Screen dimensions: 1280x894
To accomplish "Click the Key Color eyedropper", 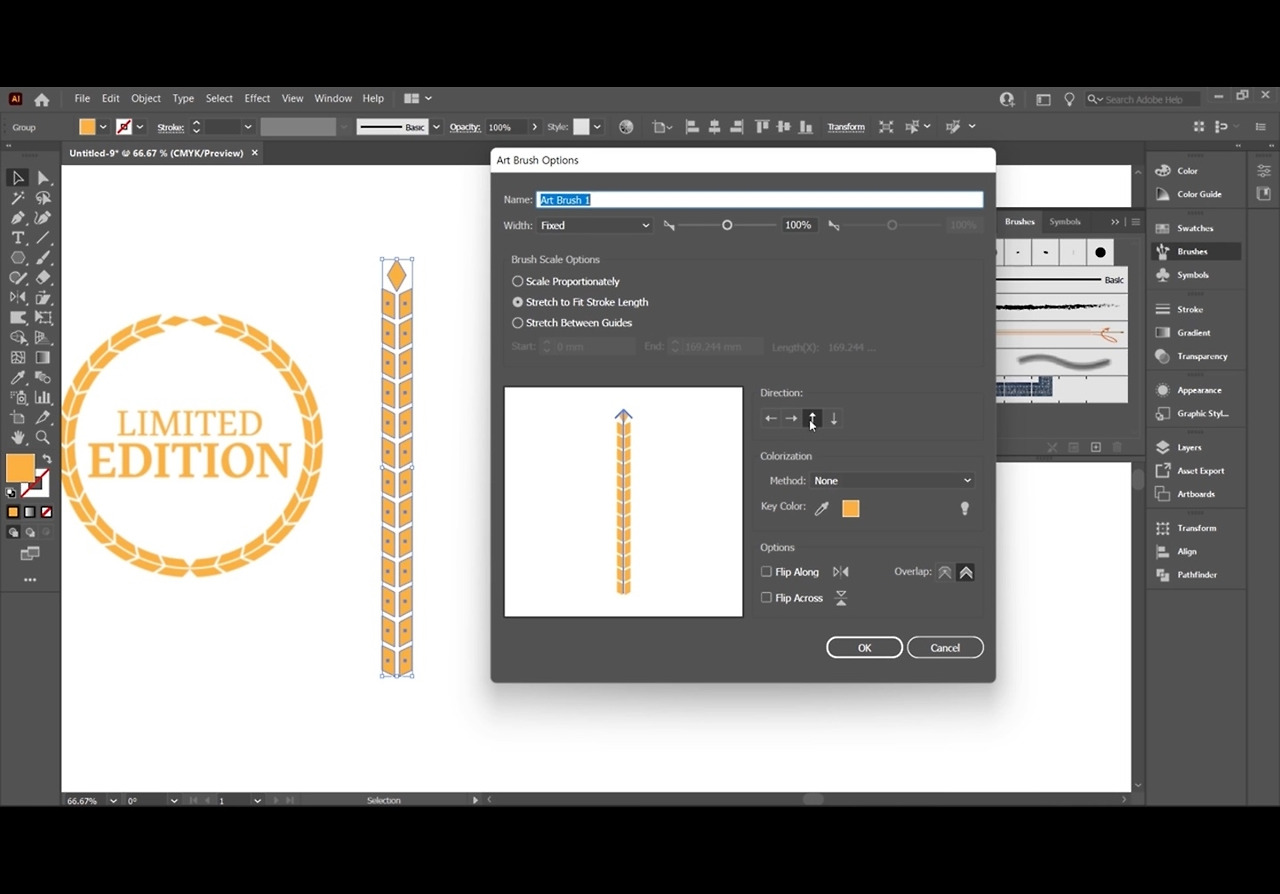I will click(x=822, y=508).
